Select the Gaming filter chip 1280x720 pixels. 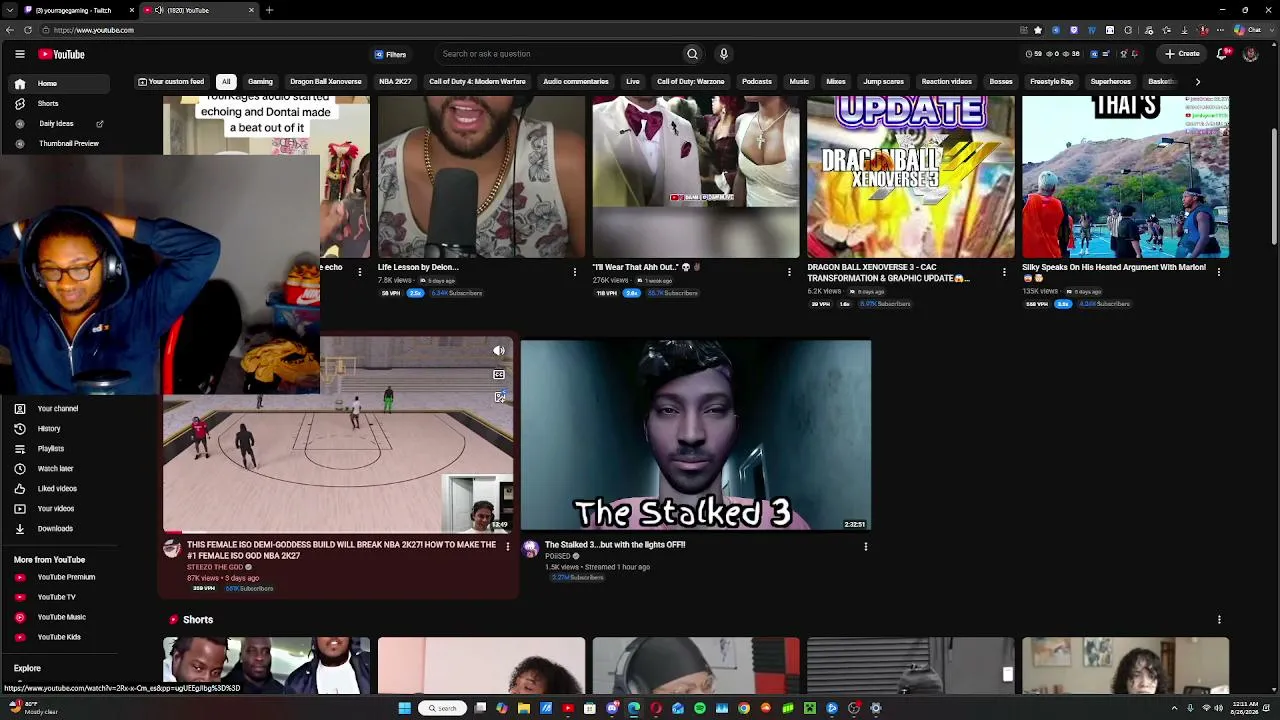coord(260,82)
